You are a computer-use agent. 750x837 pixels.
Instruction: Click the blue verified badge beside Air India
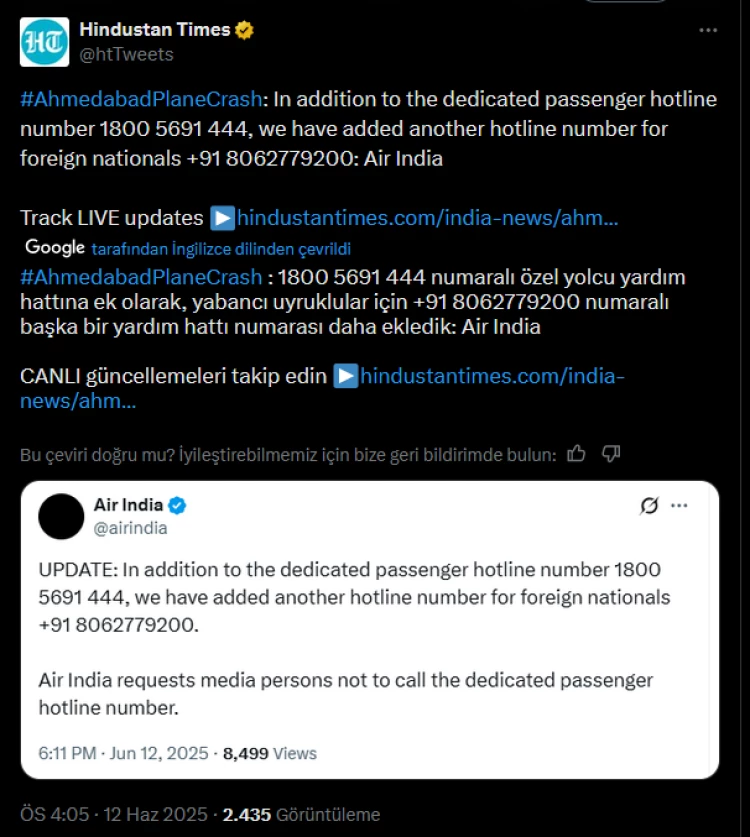click(177, 505)
